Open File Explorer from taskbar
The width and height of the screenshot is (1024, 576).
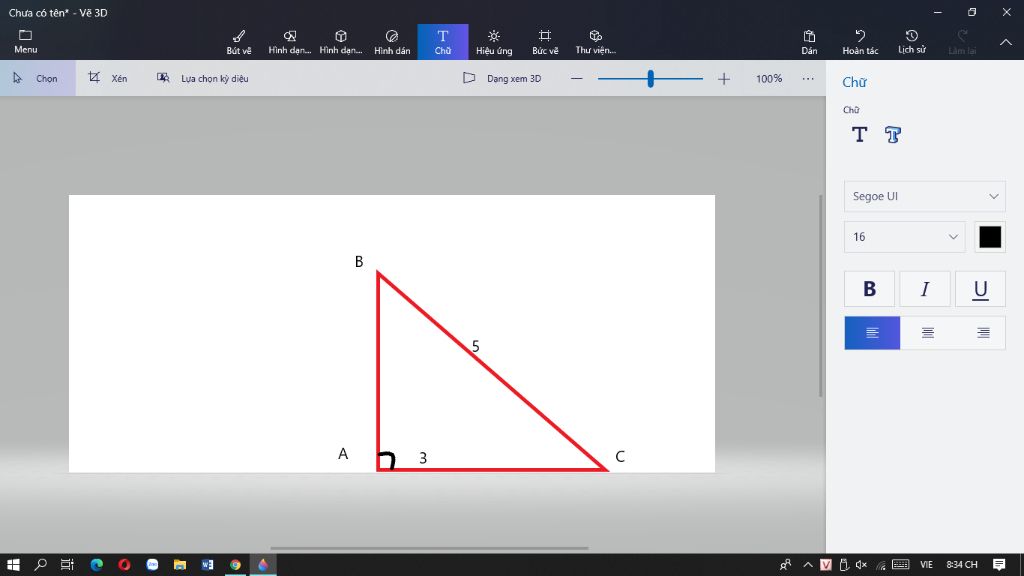[x=180, y=564]
